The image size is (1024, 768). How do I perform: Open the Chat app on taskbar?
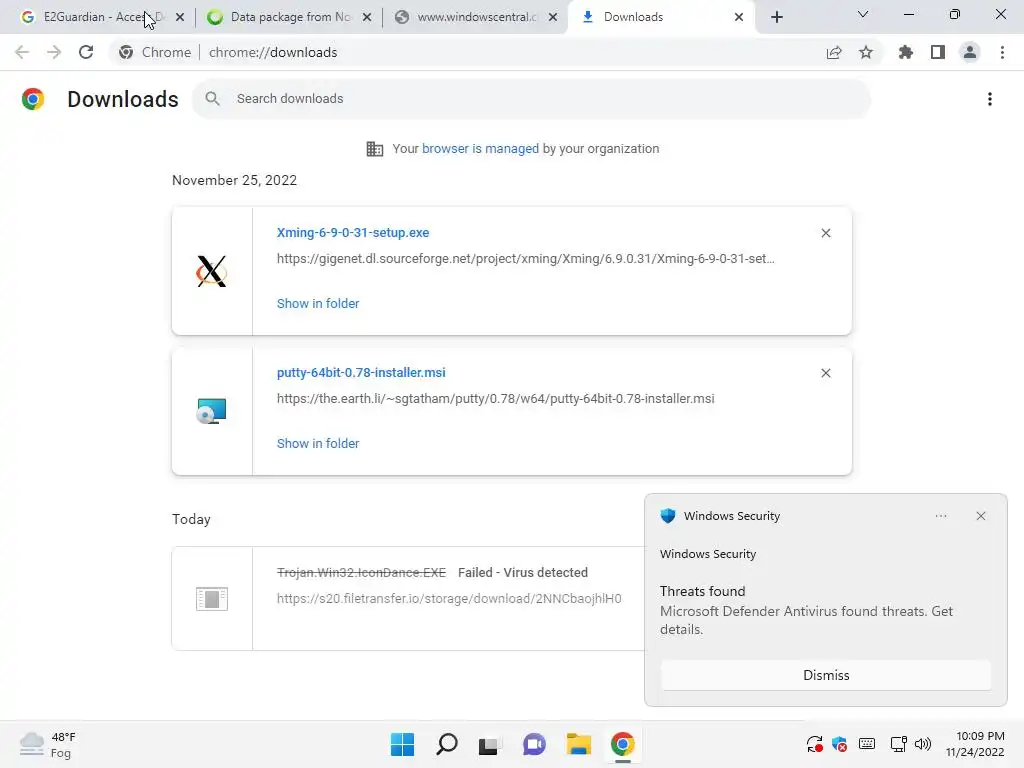tap(534, 744)
